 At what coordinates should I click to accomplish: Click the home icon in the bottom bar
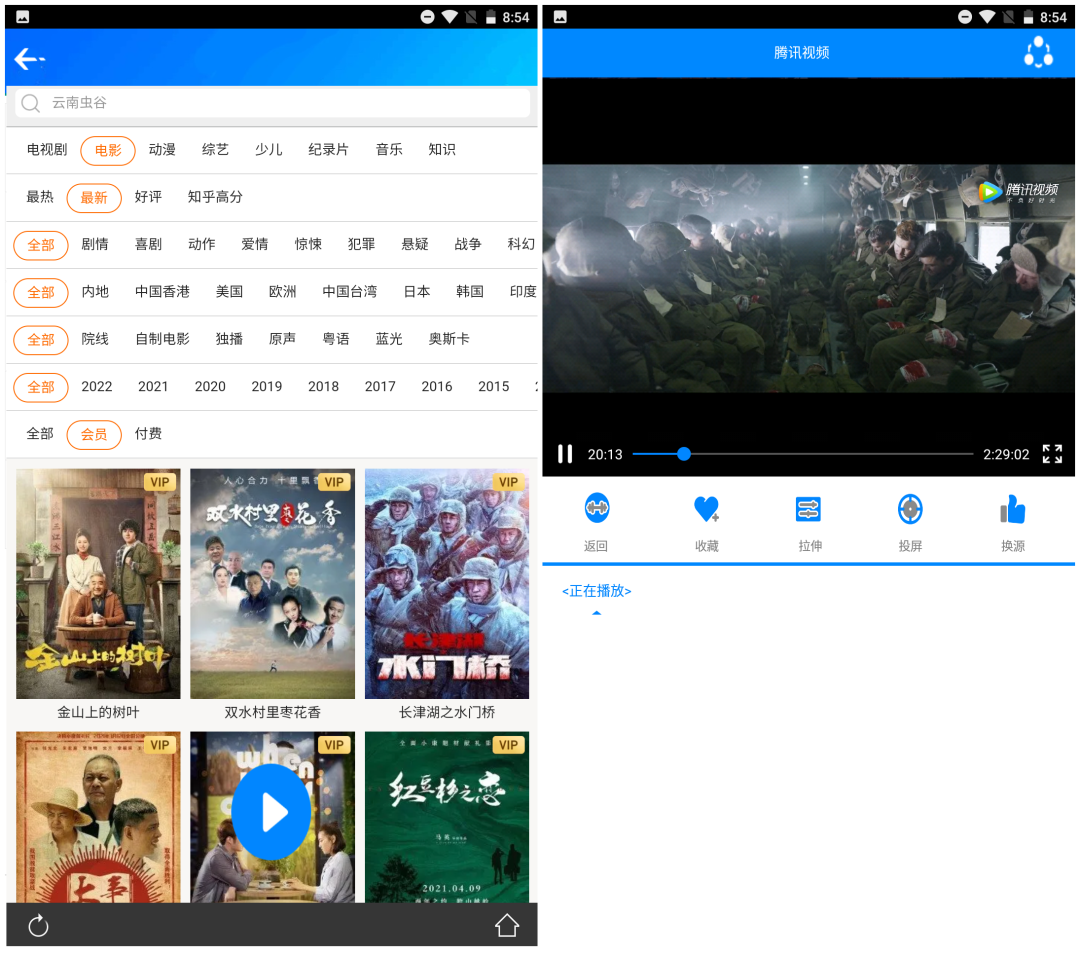click(507, 925)
